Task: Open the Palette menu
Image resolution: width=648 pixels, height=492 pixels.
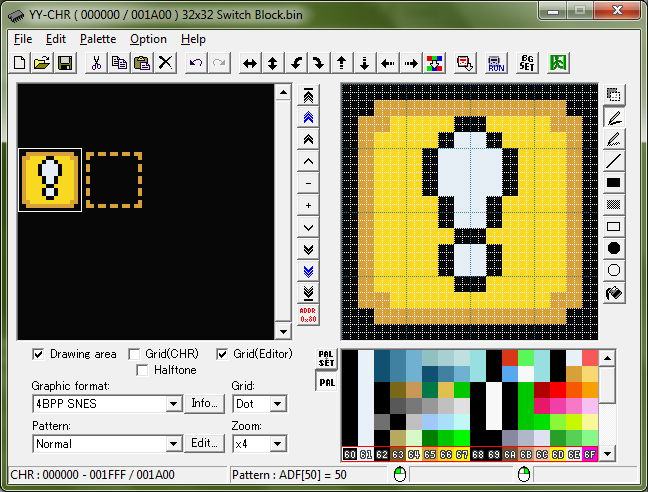Action: [x=98, y=39]
